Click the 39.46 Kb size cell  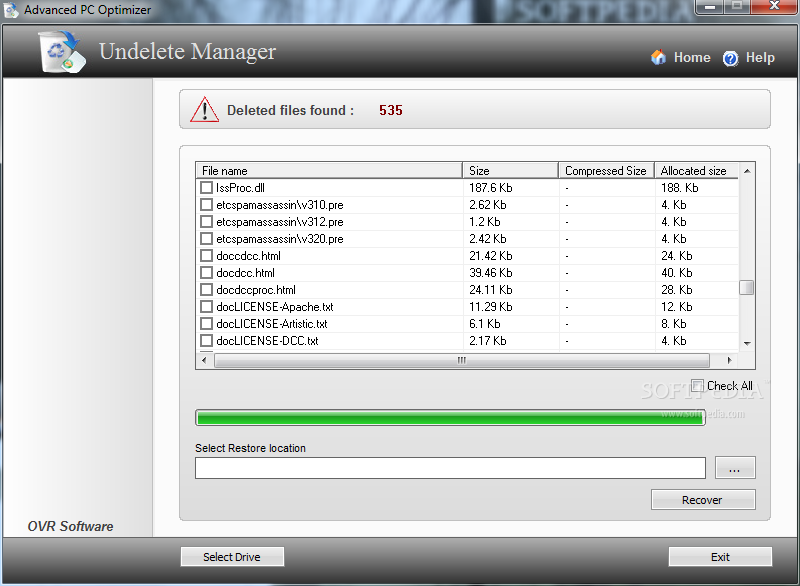(x=490, y=273)
